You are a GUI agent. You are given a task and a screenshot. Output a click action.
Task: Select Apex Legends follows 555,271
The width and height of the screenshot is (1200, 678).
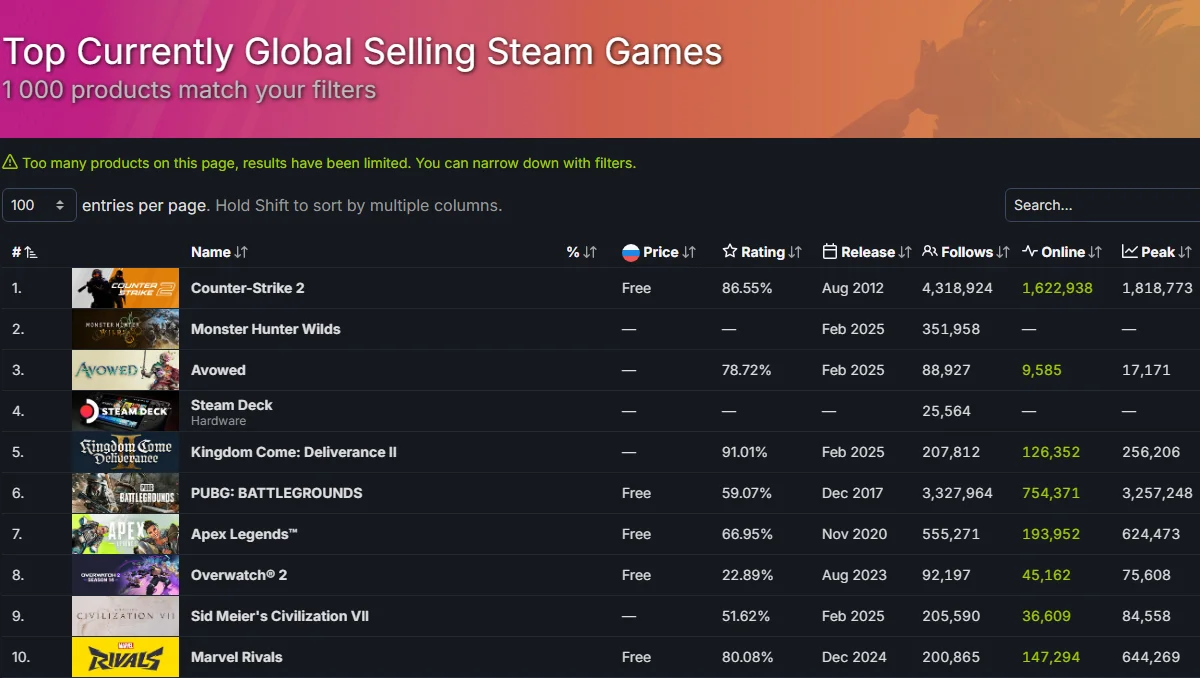point(951,534)
